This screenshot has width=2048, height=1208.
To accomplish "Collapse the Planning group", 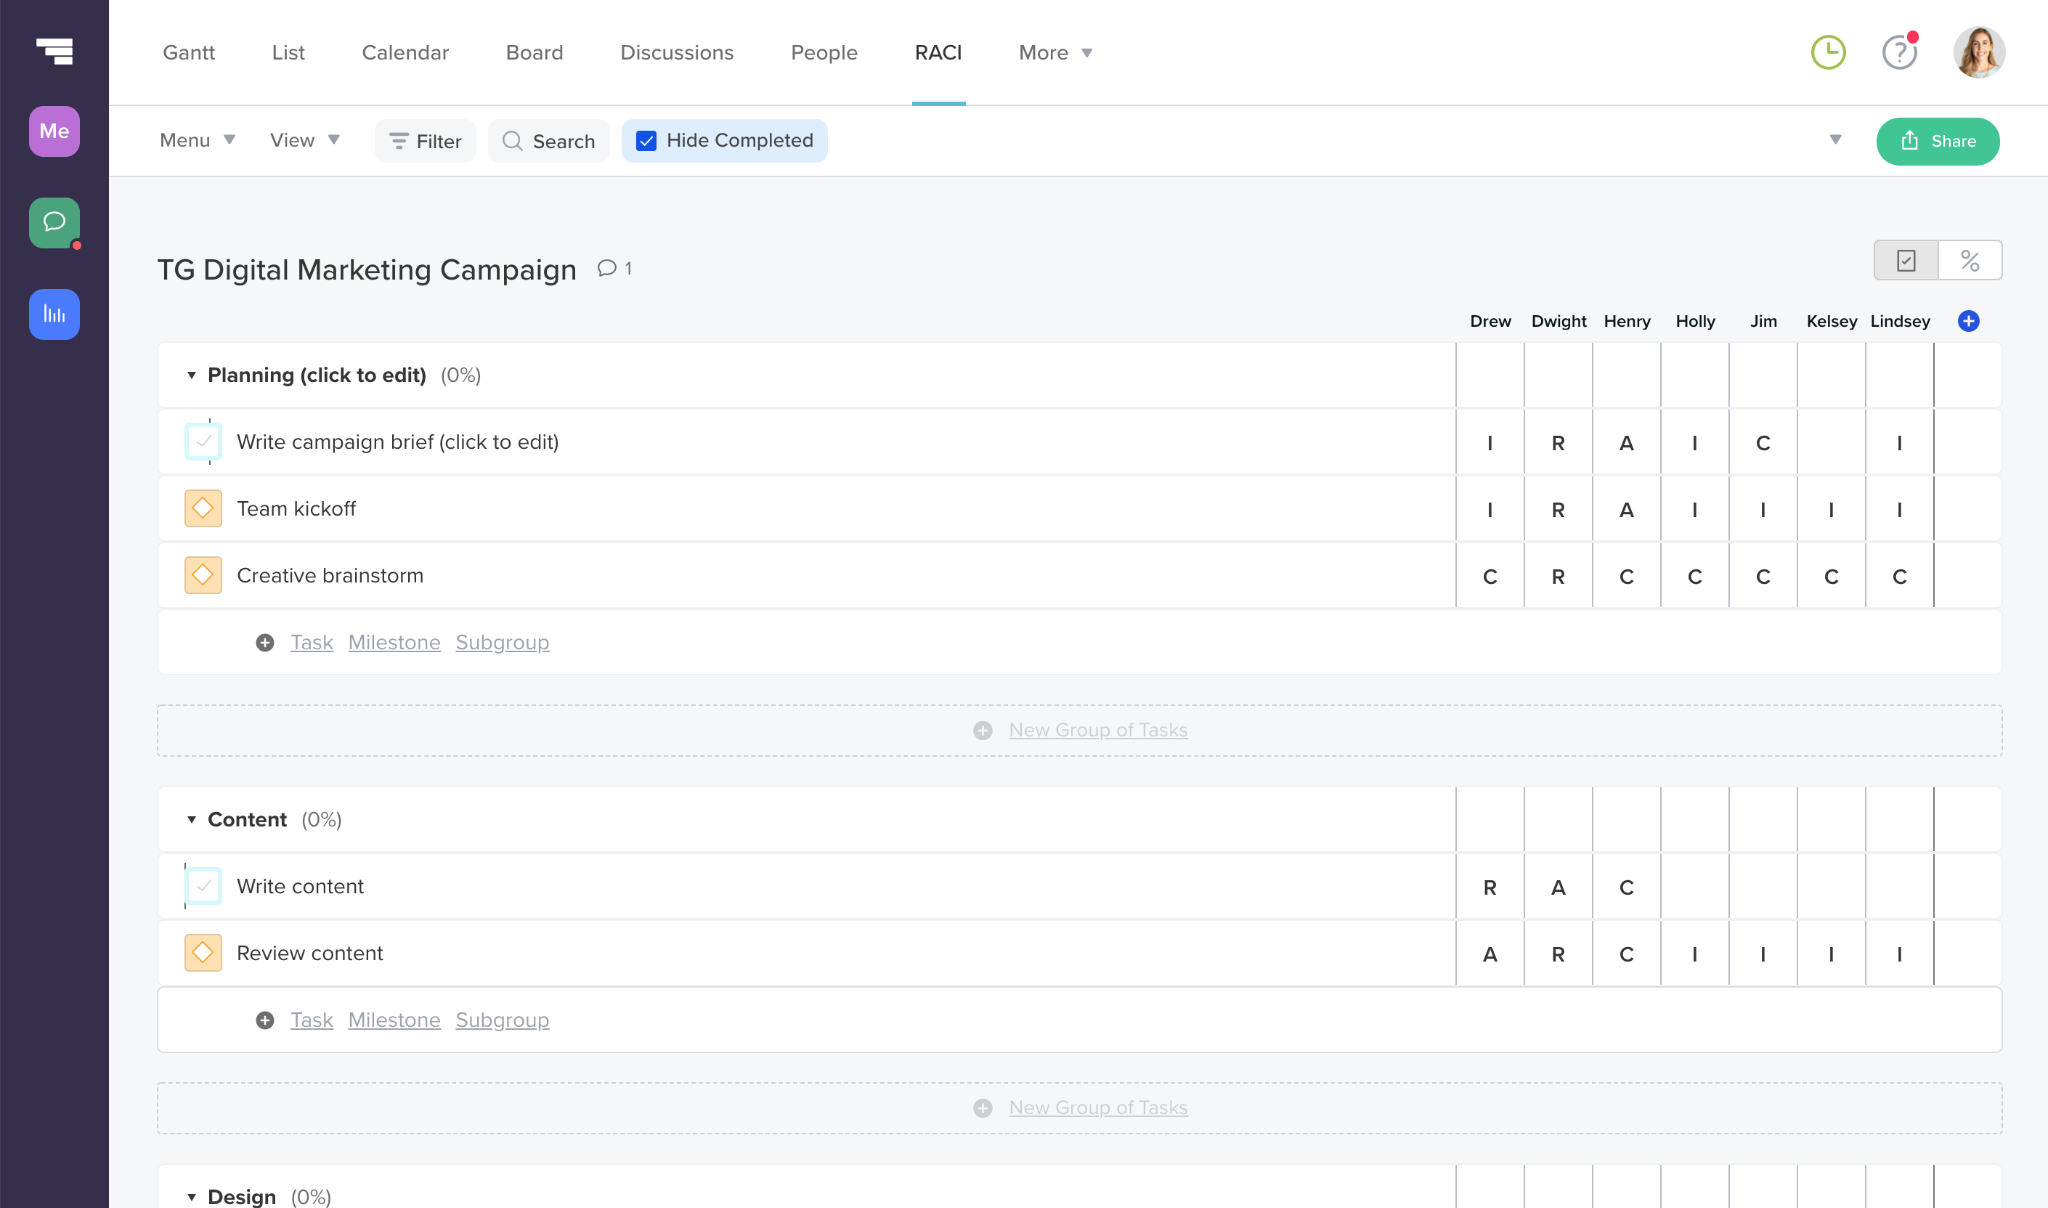I will [x=191, y=375].
